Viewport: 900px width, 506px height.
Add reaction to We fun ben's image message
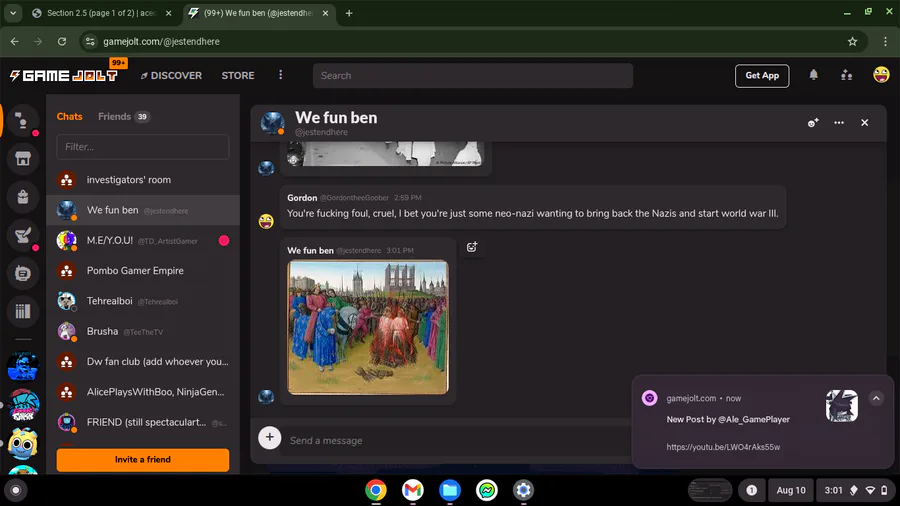(472, 247)
